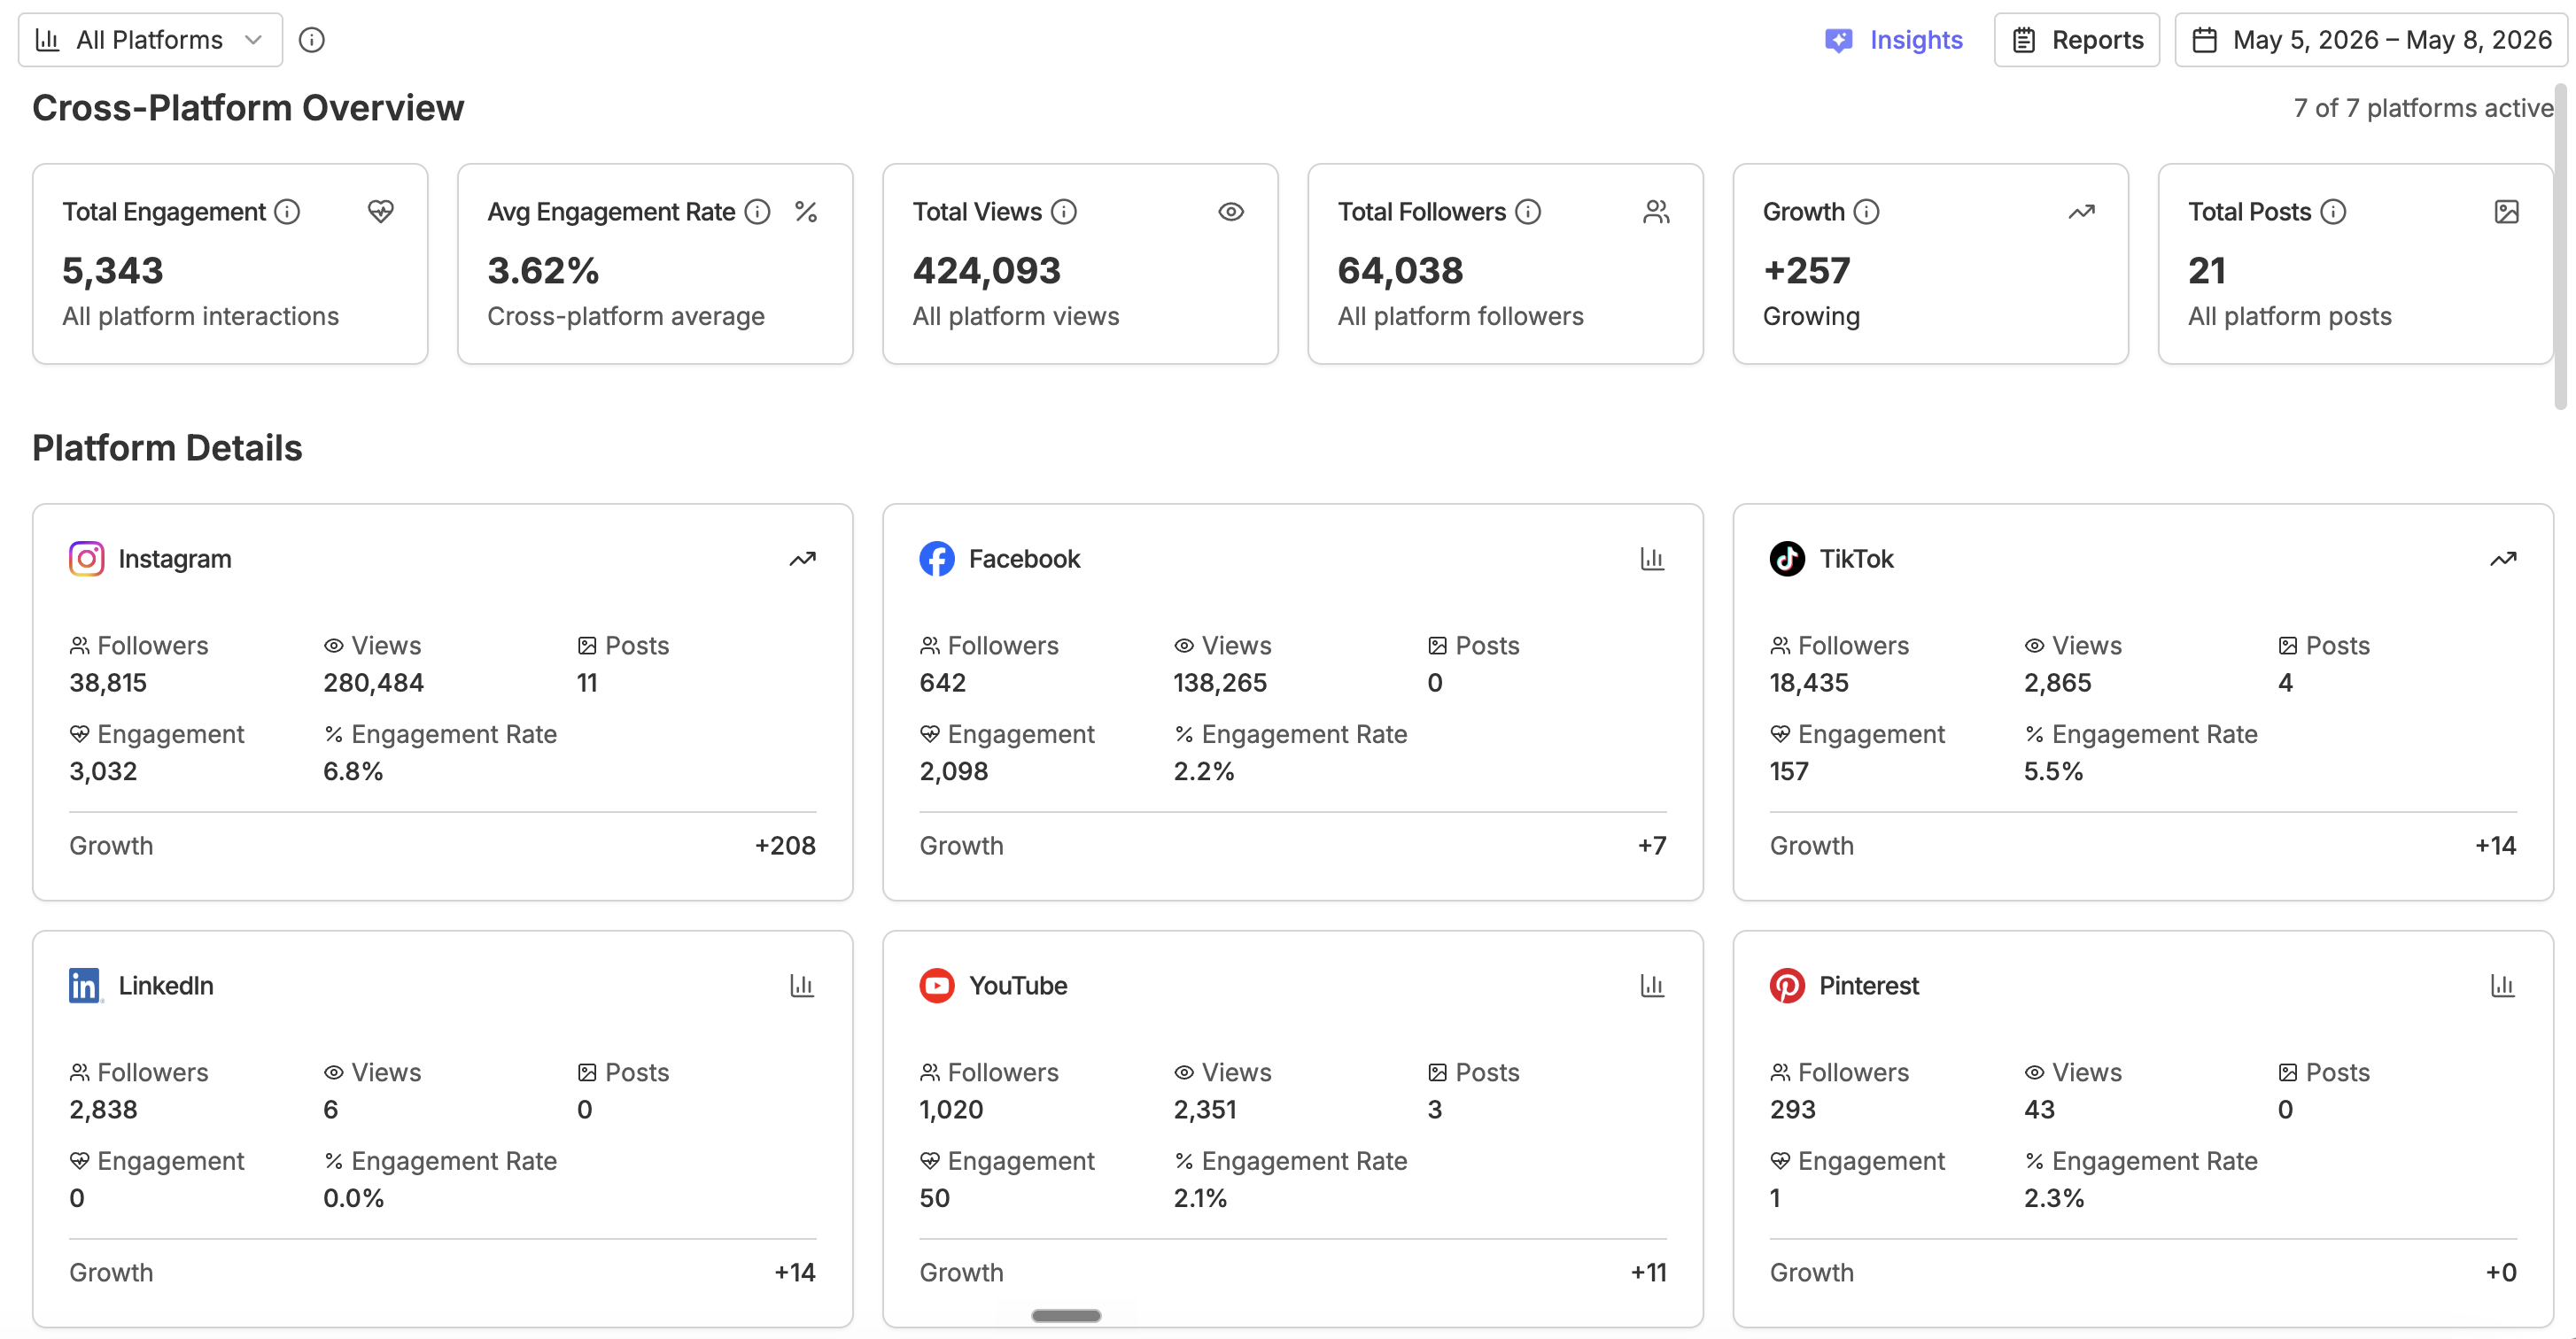The height and width of the screenshot is (1339, 2576).
Task: Click the Cross-Platform Overview heading
Action: [248, 108]
